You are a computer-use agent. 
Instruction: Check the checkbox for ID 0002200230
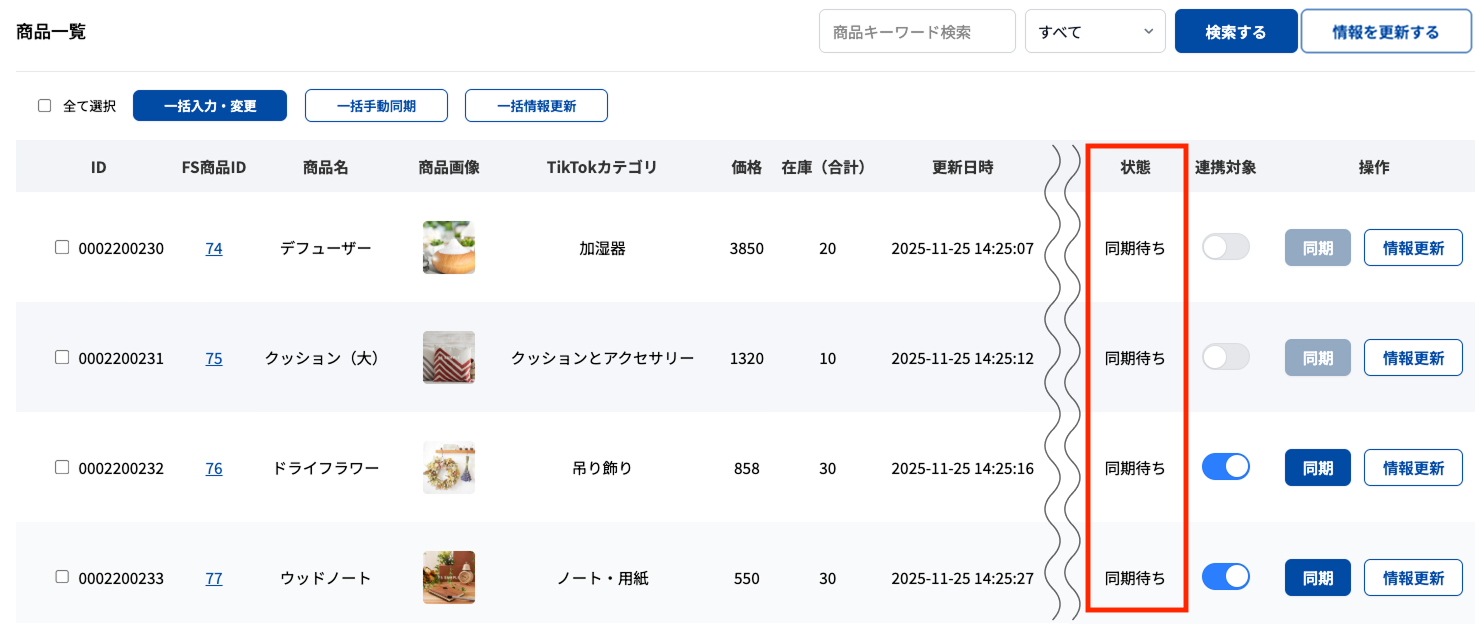[62, 247]
